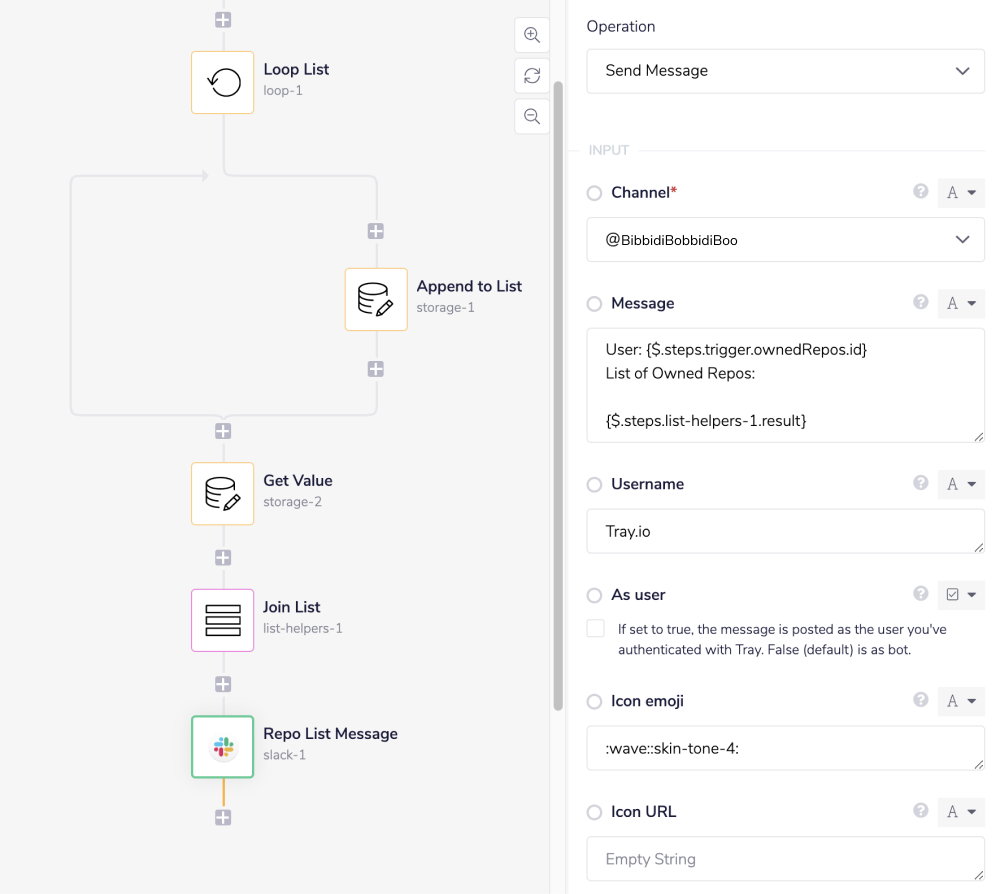1000x894 pixels.
Task: Select the Channel field radio circle
Action: coord(594,192)
